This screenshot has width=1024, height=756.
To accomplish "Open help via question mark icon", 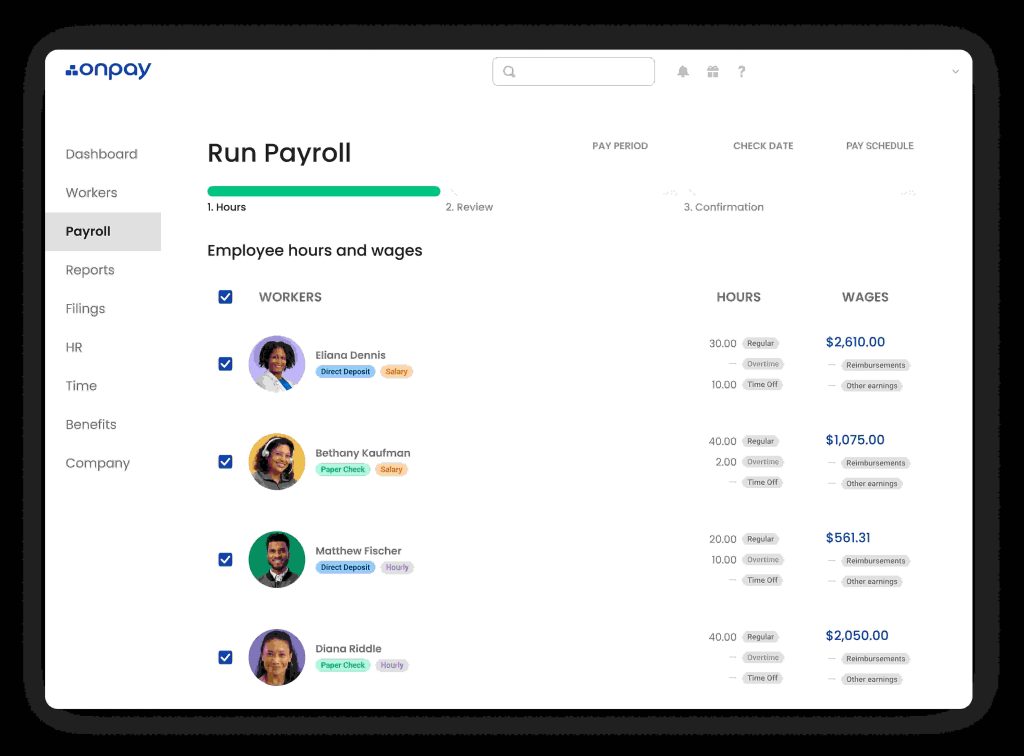I will pos(741,72).
